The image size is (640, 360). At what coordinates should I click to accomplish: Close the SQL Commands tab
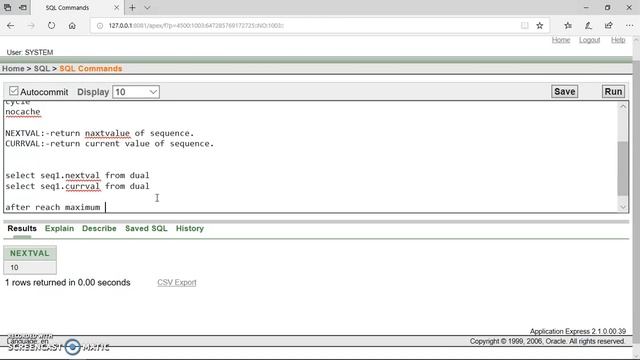point(116,8)
